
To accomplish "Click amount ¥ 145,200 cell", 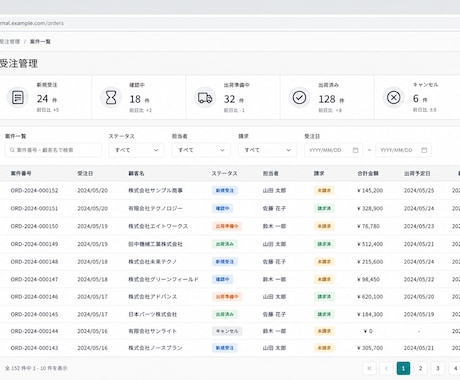I will pos(370,191).
